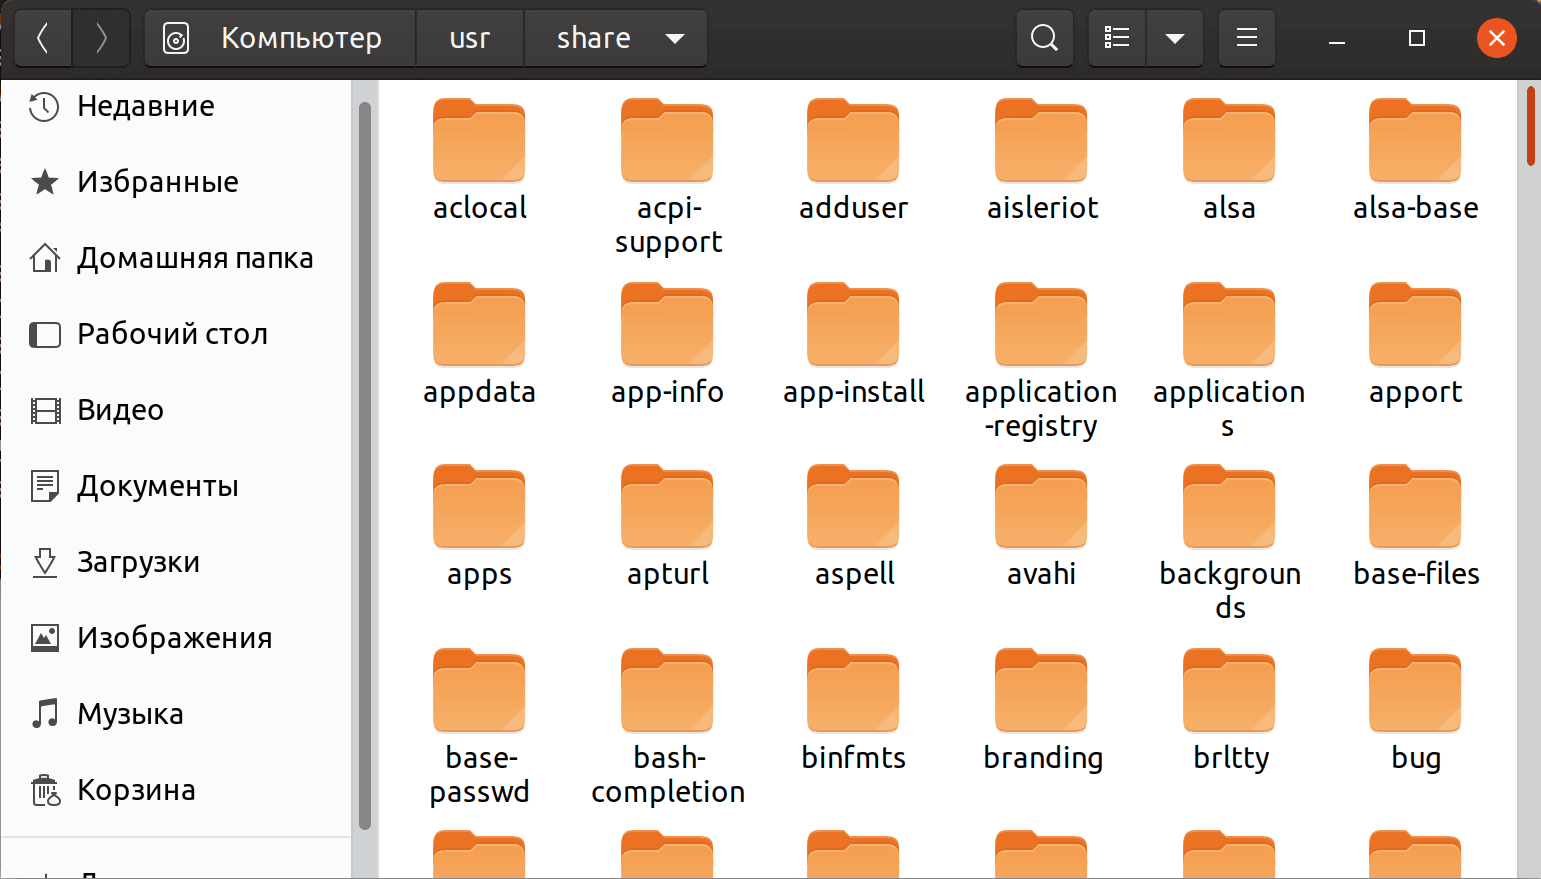The height and width of the screenshot is (879, 1541).
Task: Open Рабочий стол in sidebar
Action: pyautogui.click(x=176, y=334)
